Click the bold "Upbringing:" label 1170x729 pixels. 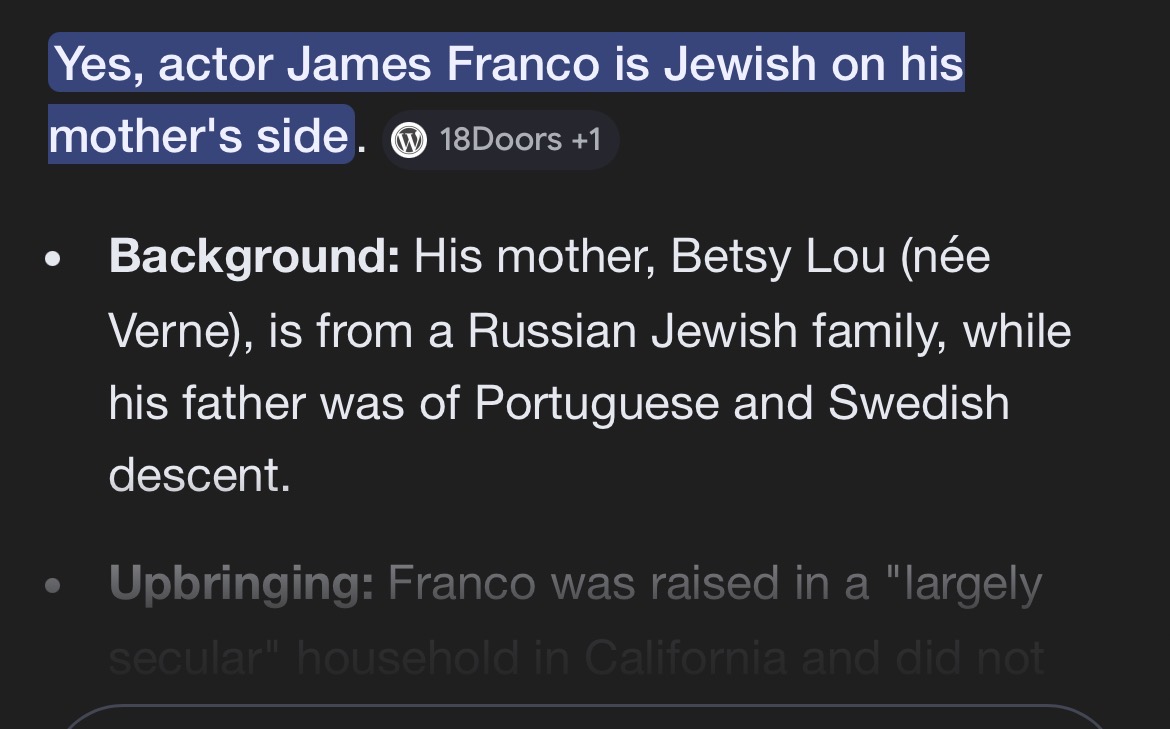click(241, 582)
